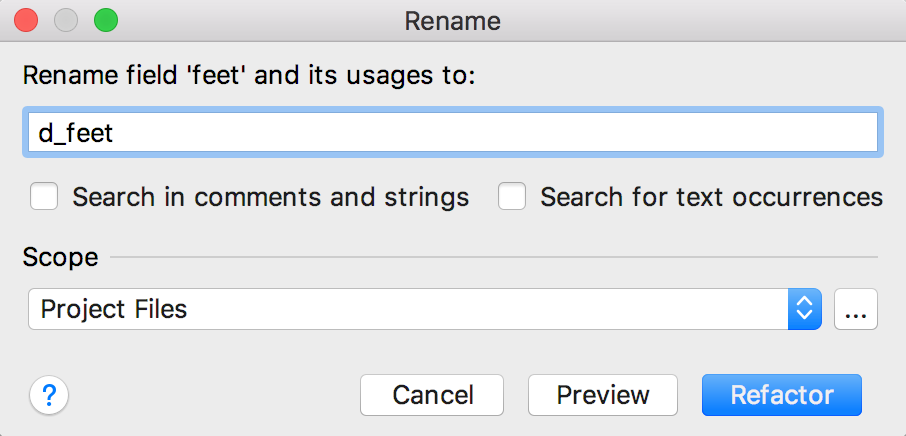The height and width of the screenshot is (436, 906).
Task: Click the blue scope dropdown arrows
Action: pos(805,309)
